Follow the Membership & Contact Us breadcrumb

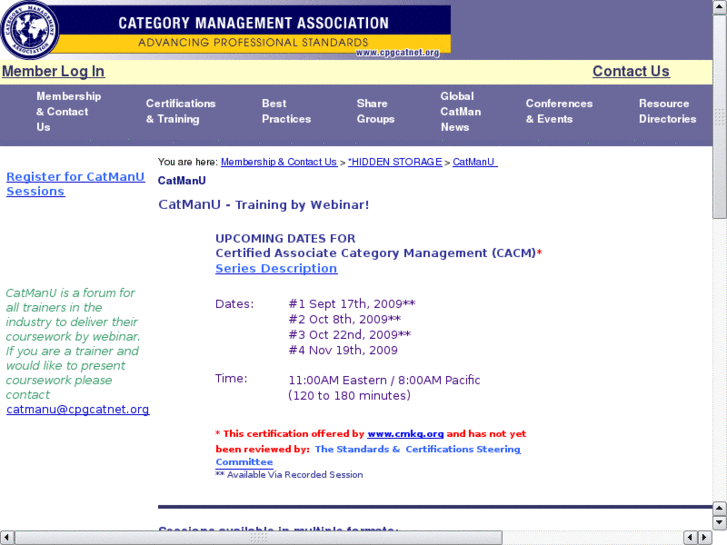click(x=279, y=162)
